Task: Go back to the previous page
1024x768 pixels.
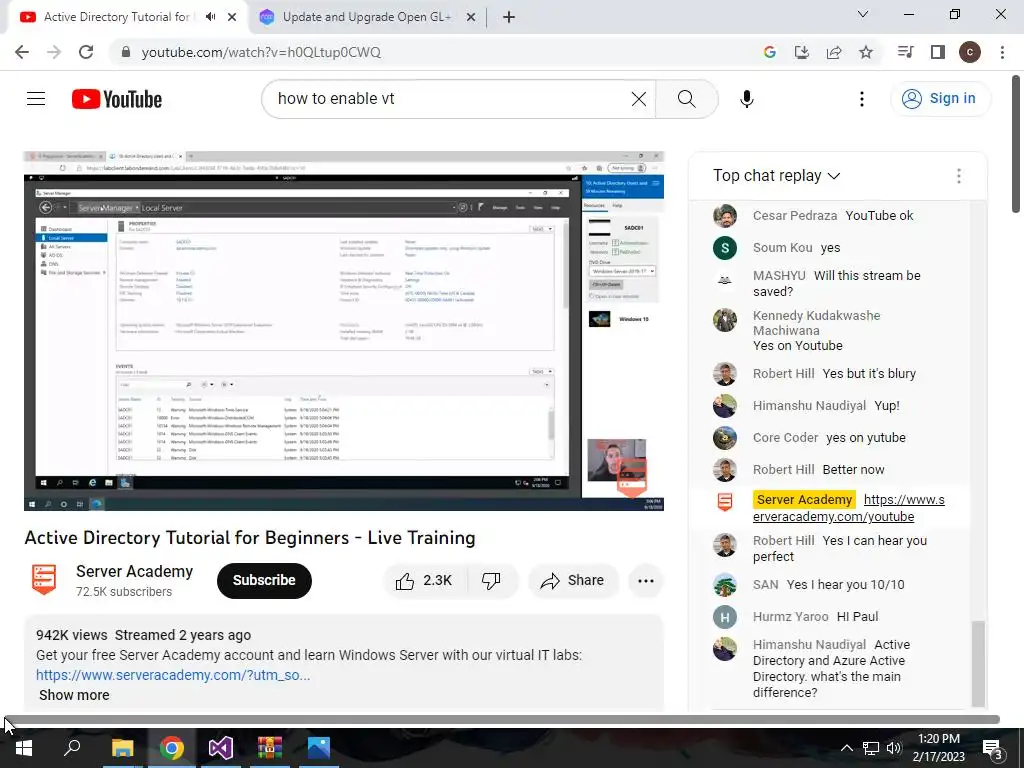Action: [22, 52]
